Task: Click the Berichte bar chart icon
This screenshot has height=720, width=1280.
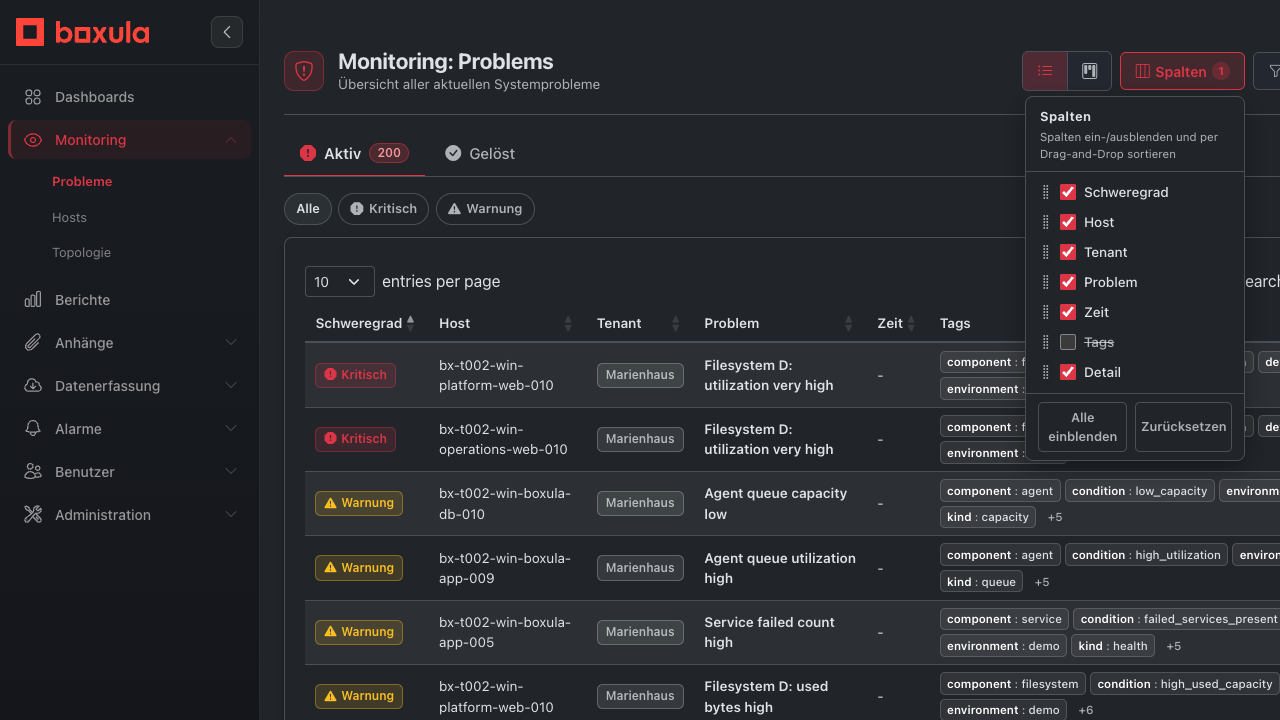Action: click(33, 300)
